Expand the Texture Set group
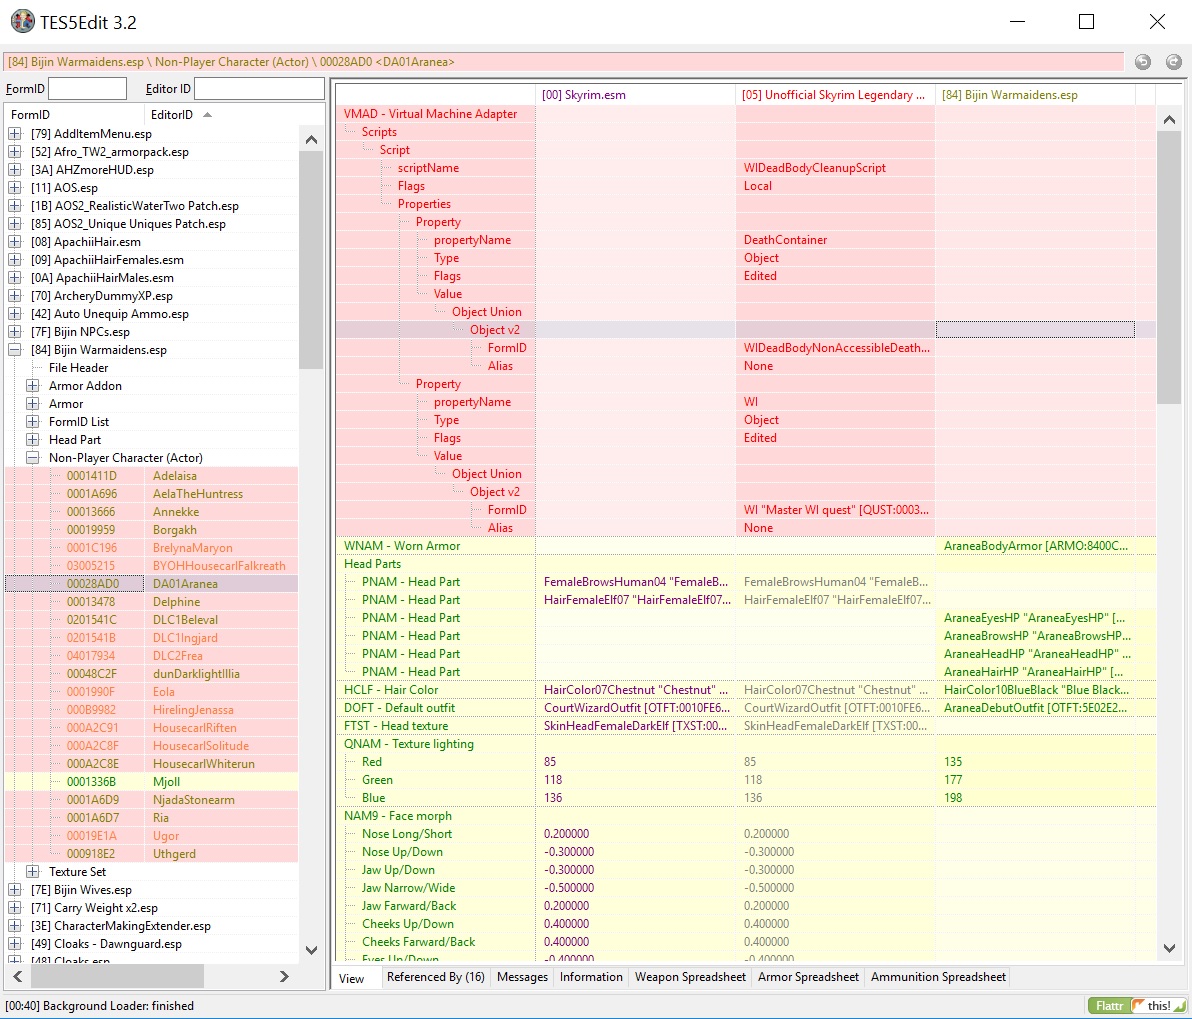Image resolution: width=1192 pixels, height=1019 pixels. 33,871
